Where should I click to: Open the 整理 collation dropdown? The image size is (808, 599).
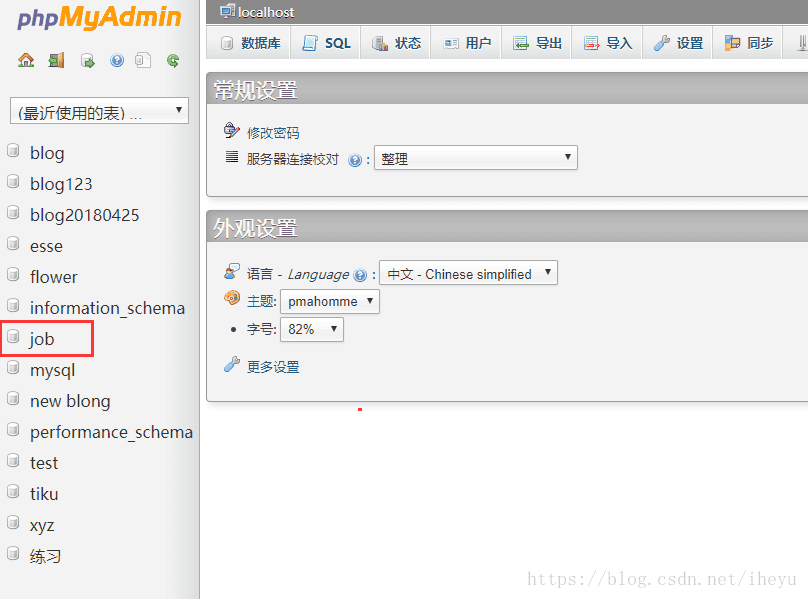click(x=476, y=158)
